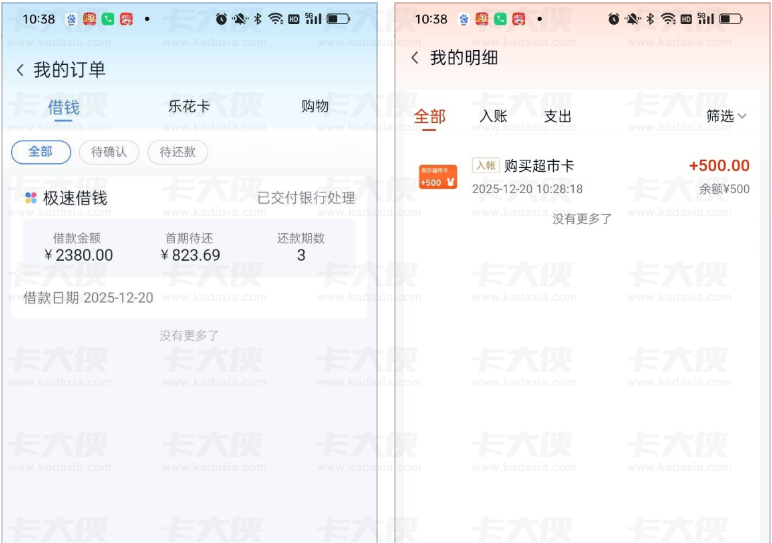
Task: Open the 购买超市卡 transaction entry
Action: point(583,177)
